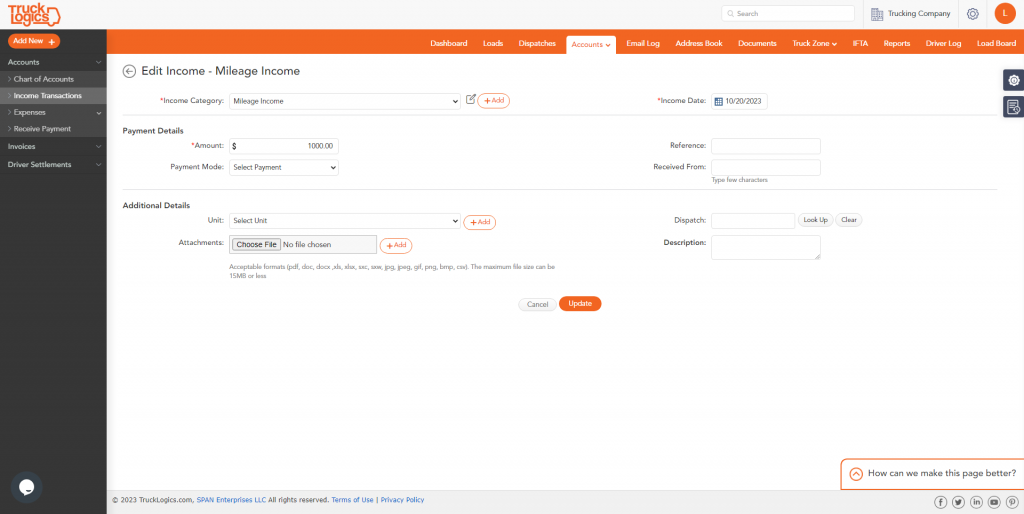This screenshot has width=1024, height=514.
Task: Visit the Twitter social icon
Action: click(x=958, y=502)
